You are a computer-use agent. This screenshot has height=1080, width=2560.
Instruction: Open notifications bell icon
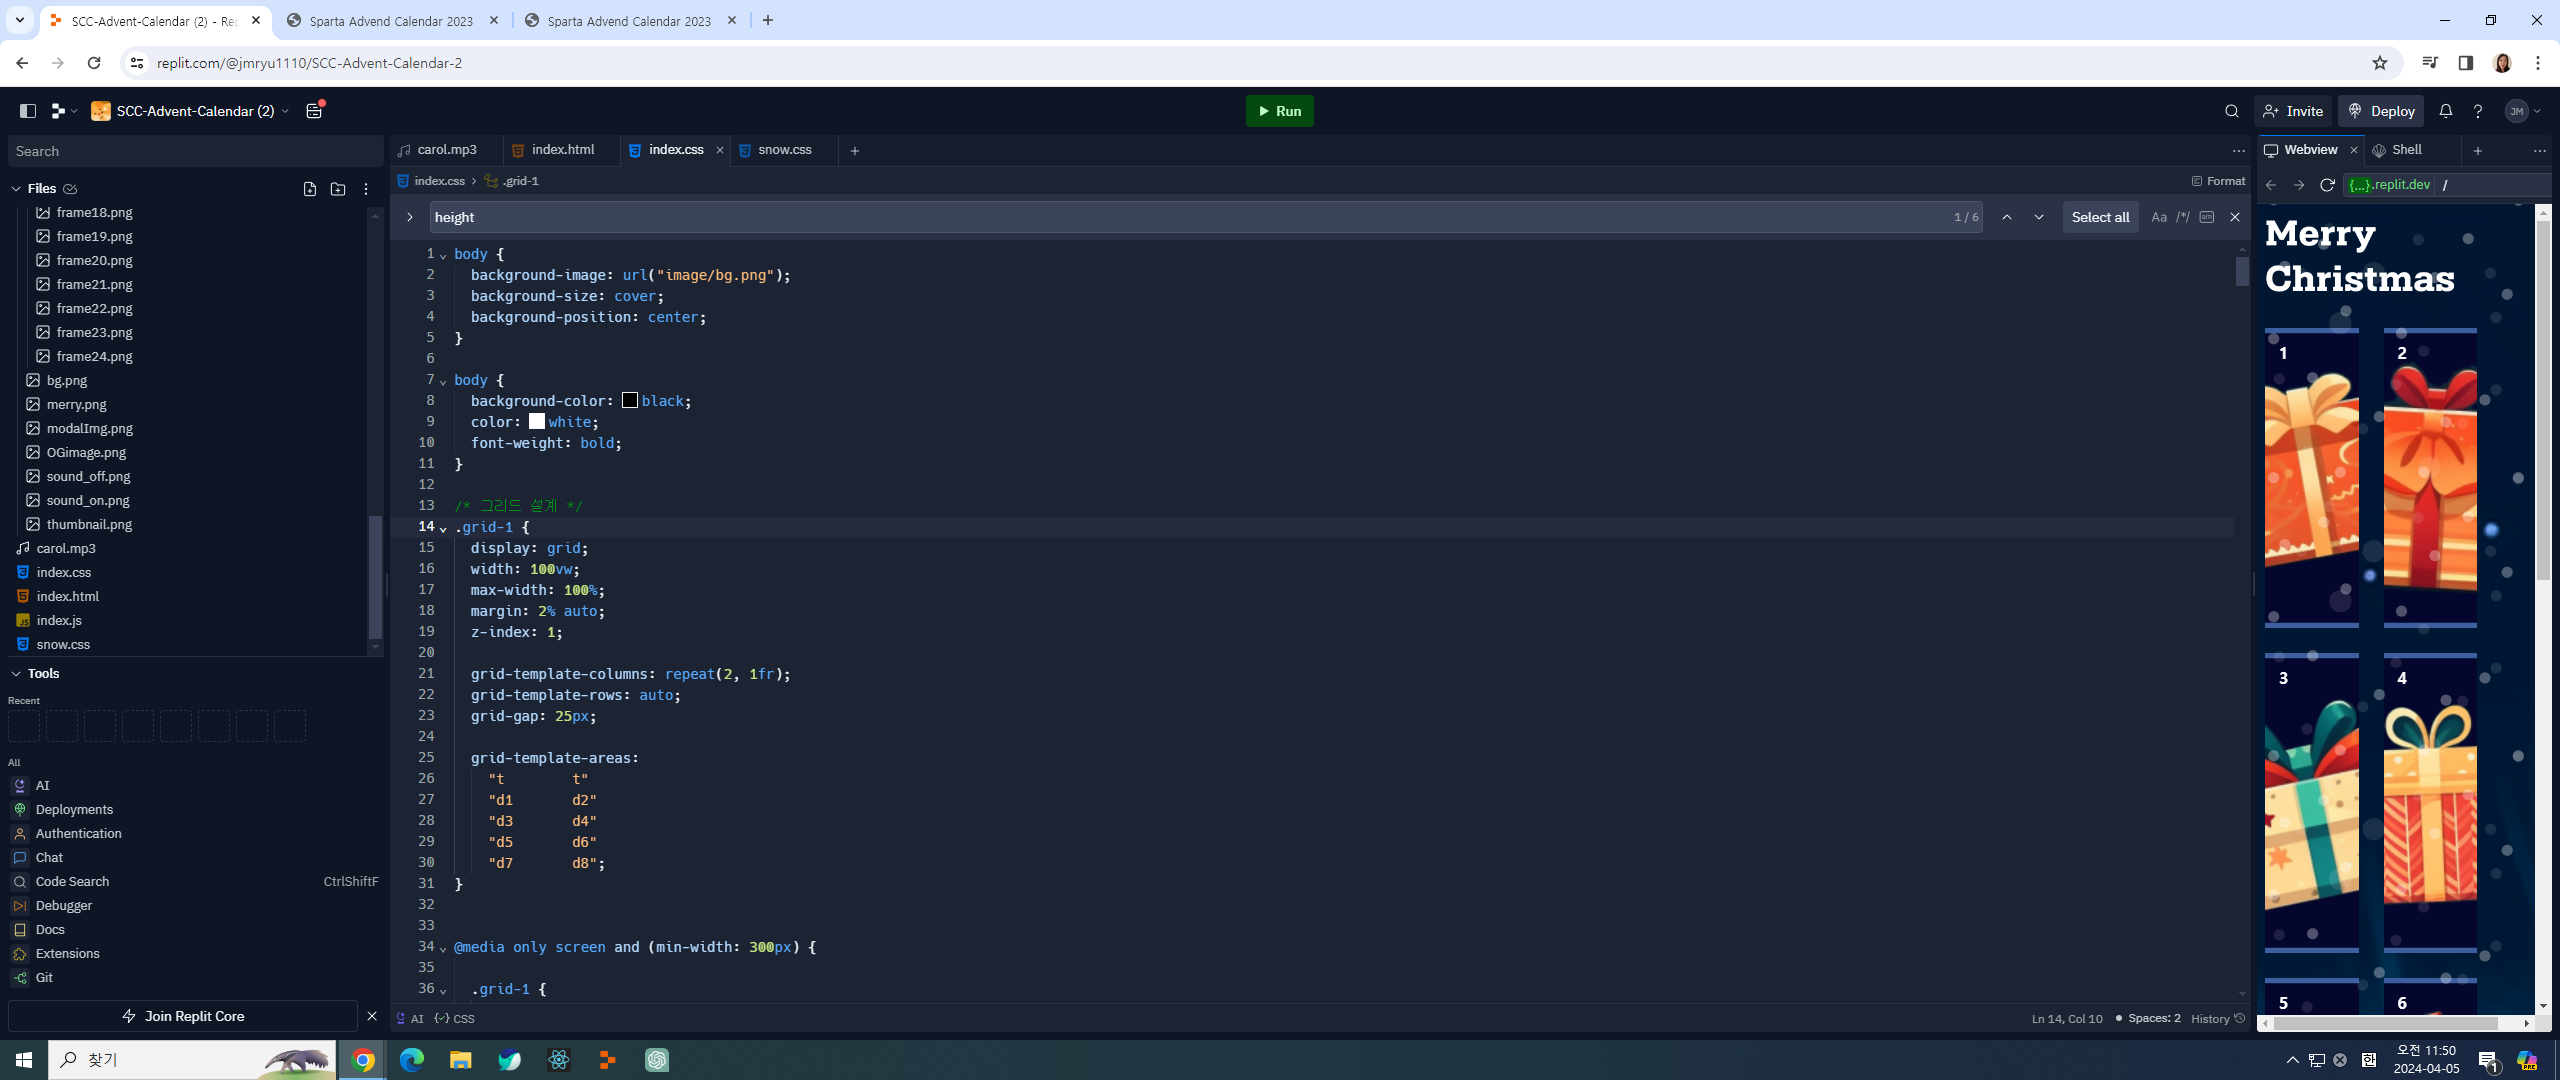click(x=2446, y=111)
